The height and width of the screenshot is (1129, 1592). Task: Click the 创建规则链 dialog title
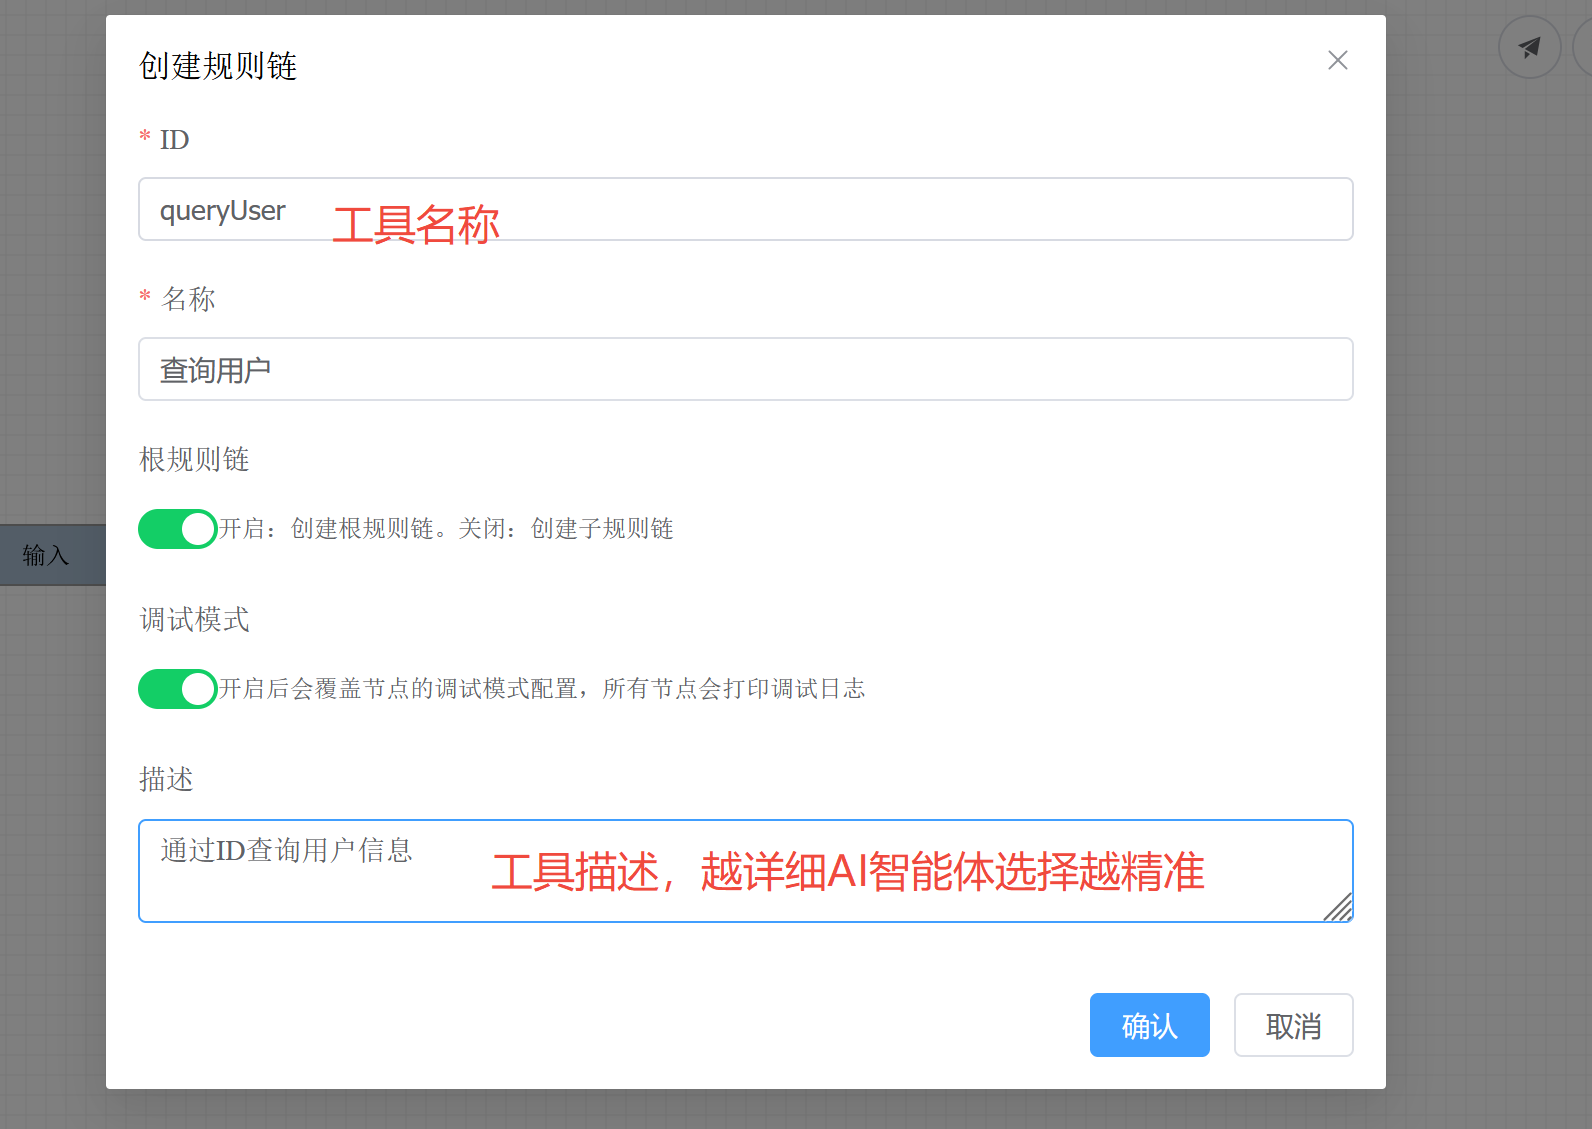pos(218,66)
